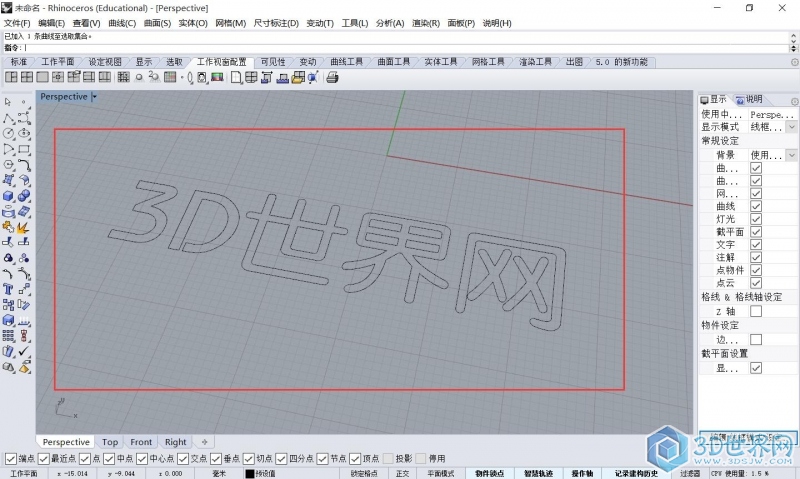Click the green checkmark Check tool
The image size is (800, 479).
coord(24,351)
